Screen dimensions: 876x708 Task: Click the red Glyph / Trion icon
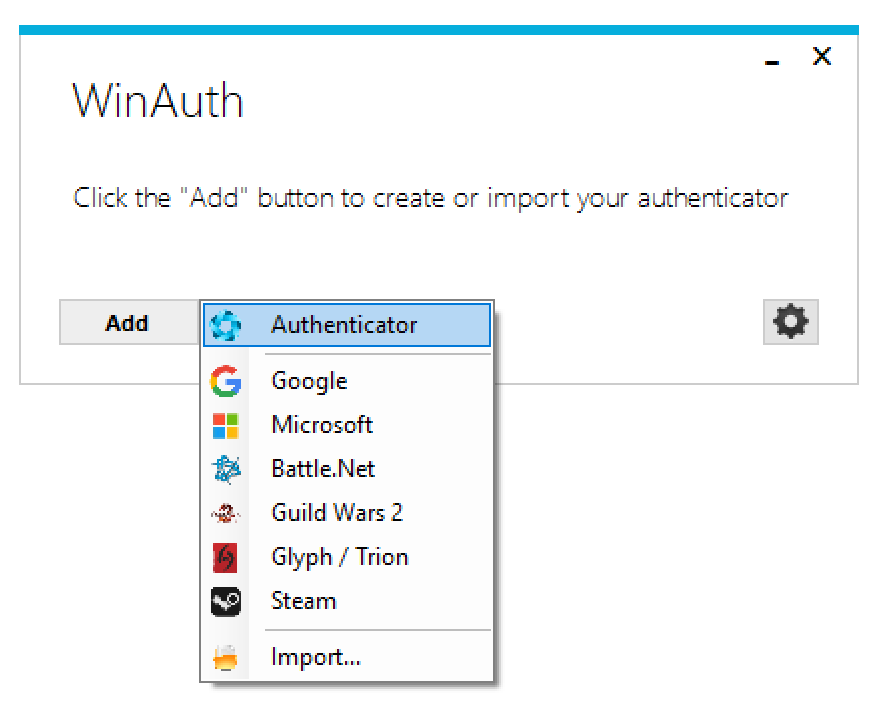[x=226, y=557]
